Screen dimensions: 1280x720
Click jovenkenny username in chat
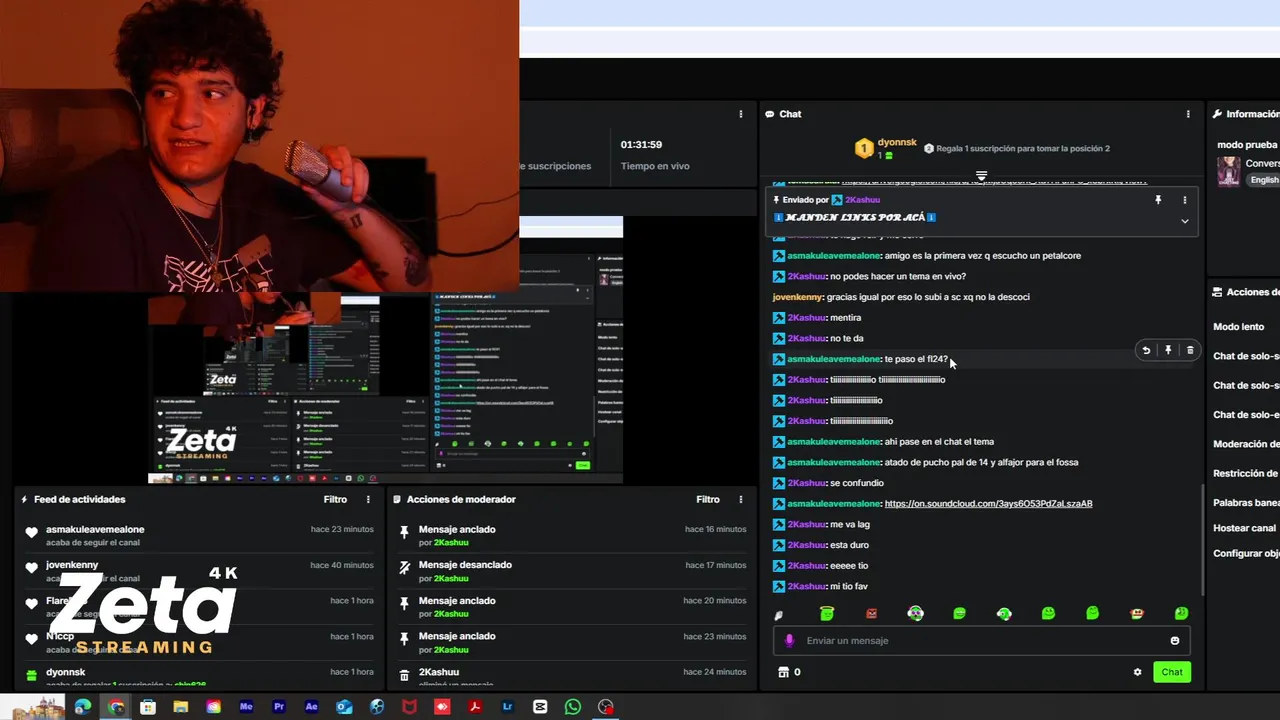point(798,297)
